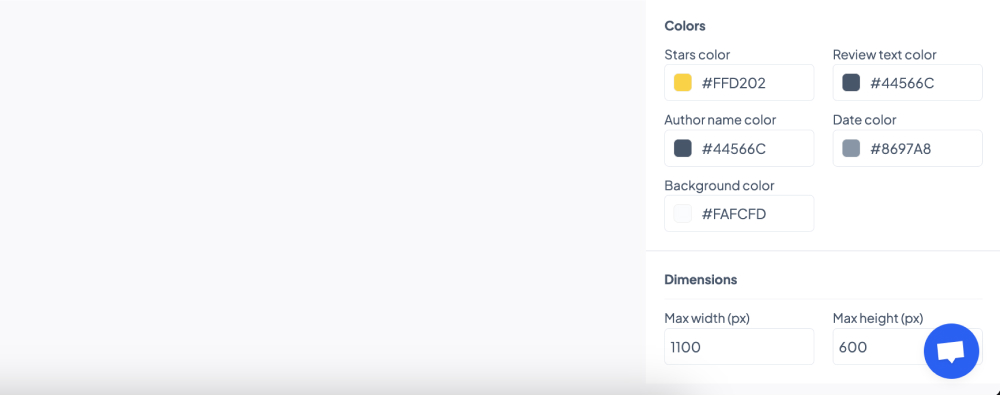Click the Dimensions section heading

(x=701, y=279)
